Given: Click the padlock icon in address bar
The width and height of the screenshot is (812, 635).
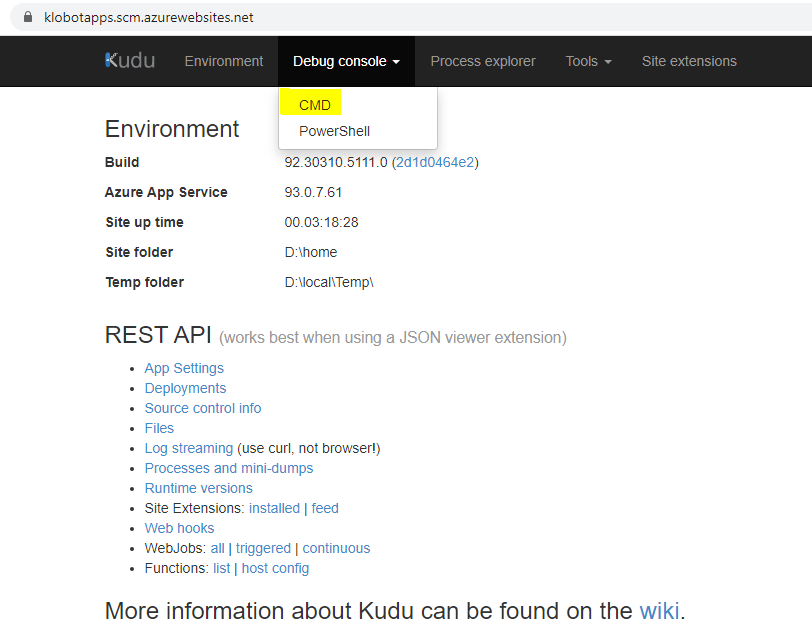Looking at the screenshot, I should 28,17.
